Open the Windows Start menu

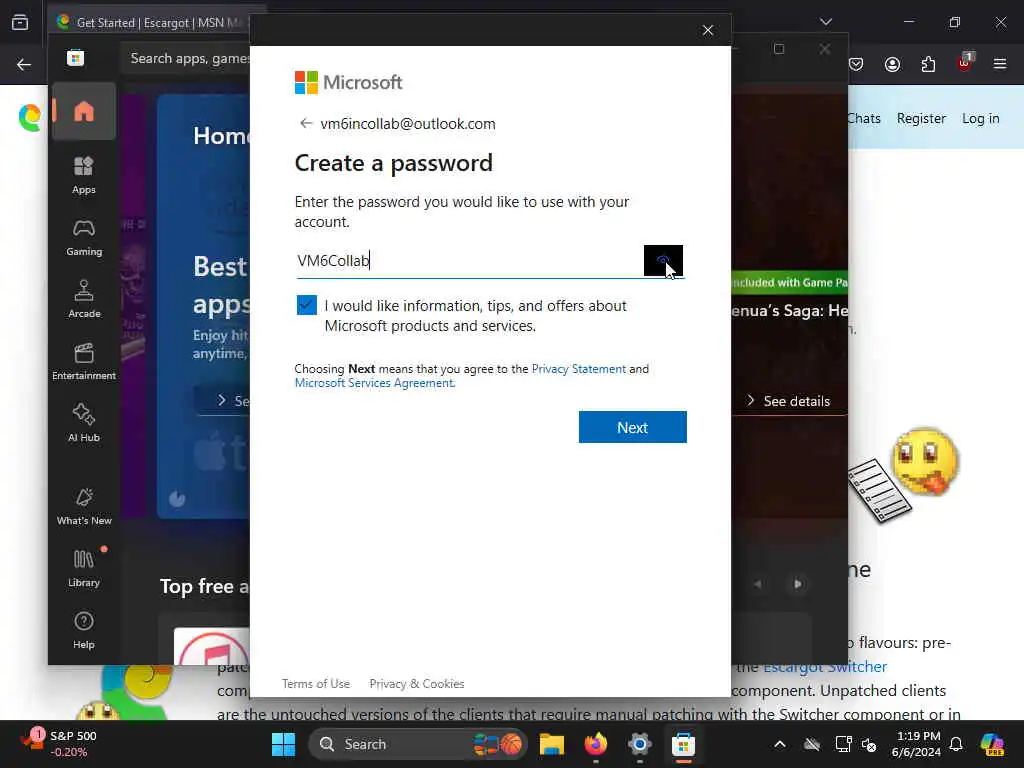(283, 744)
